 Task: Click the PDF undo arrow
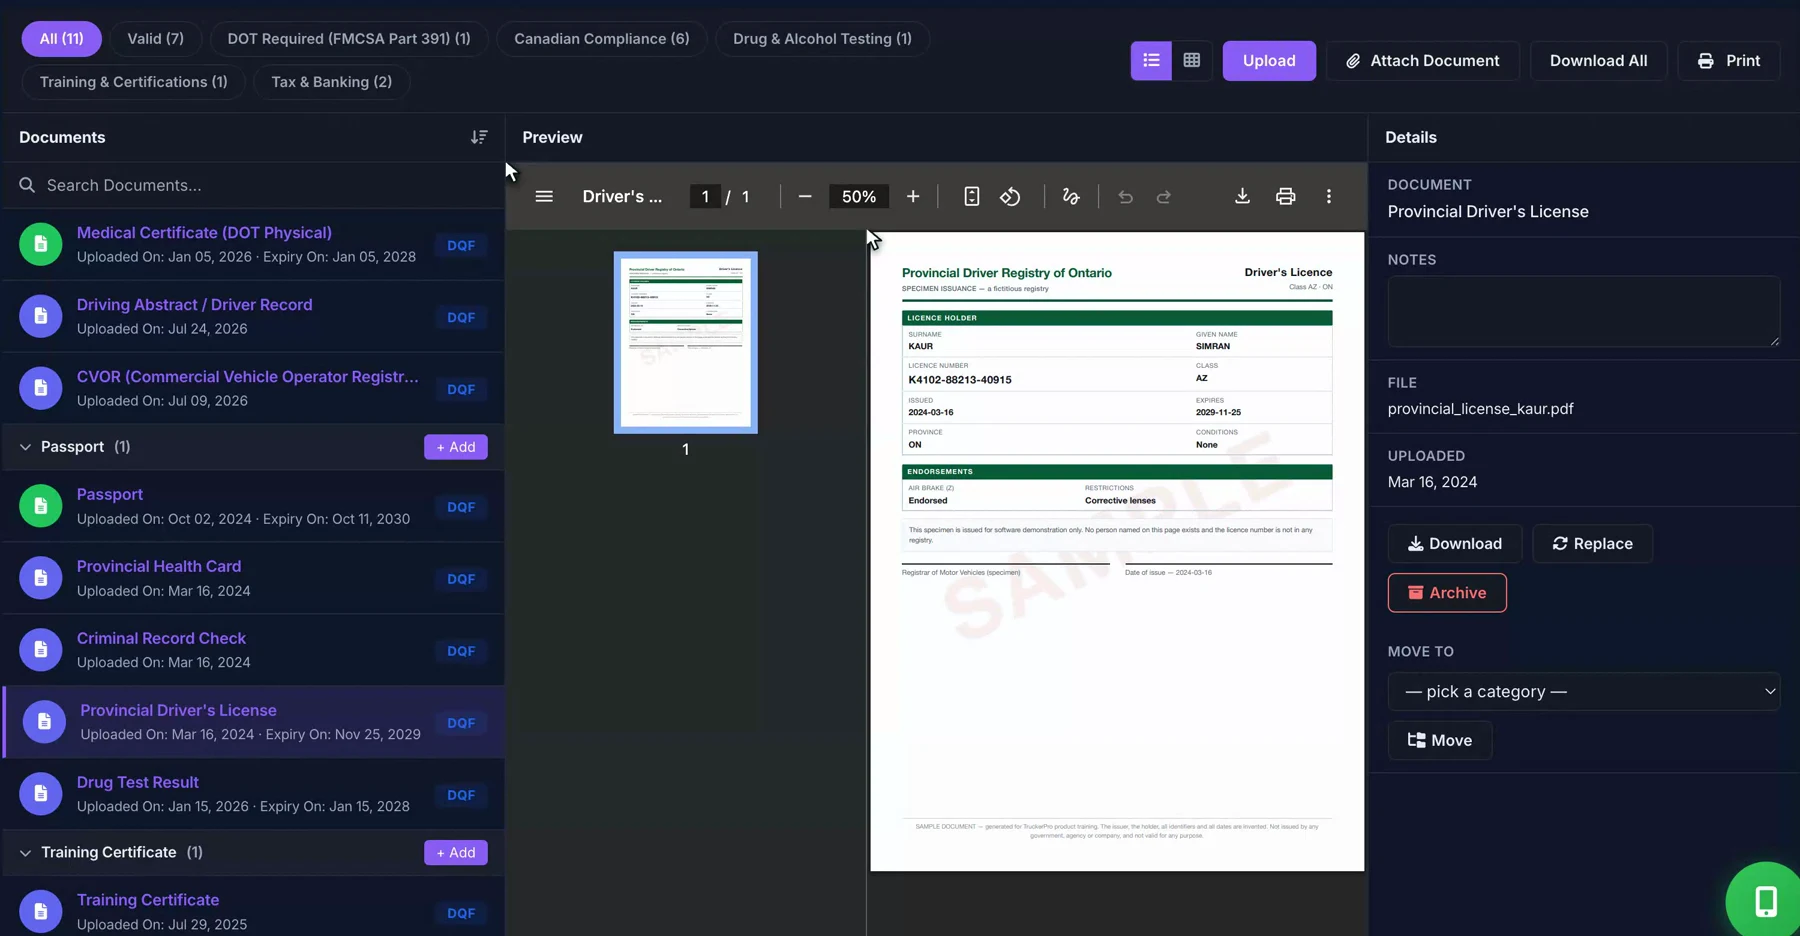pyautogui.click(x=1125, y=197)
